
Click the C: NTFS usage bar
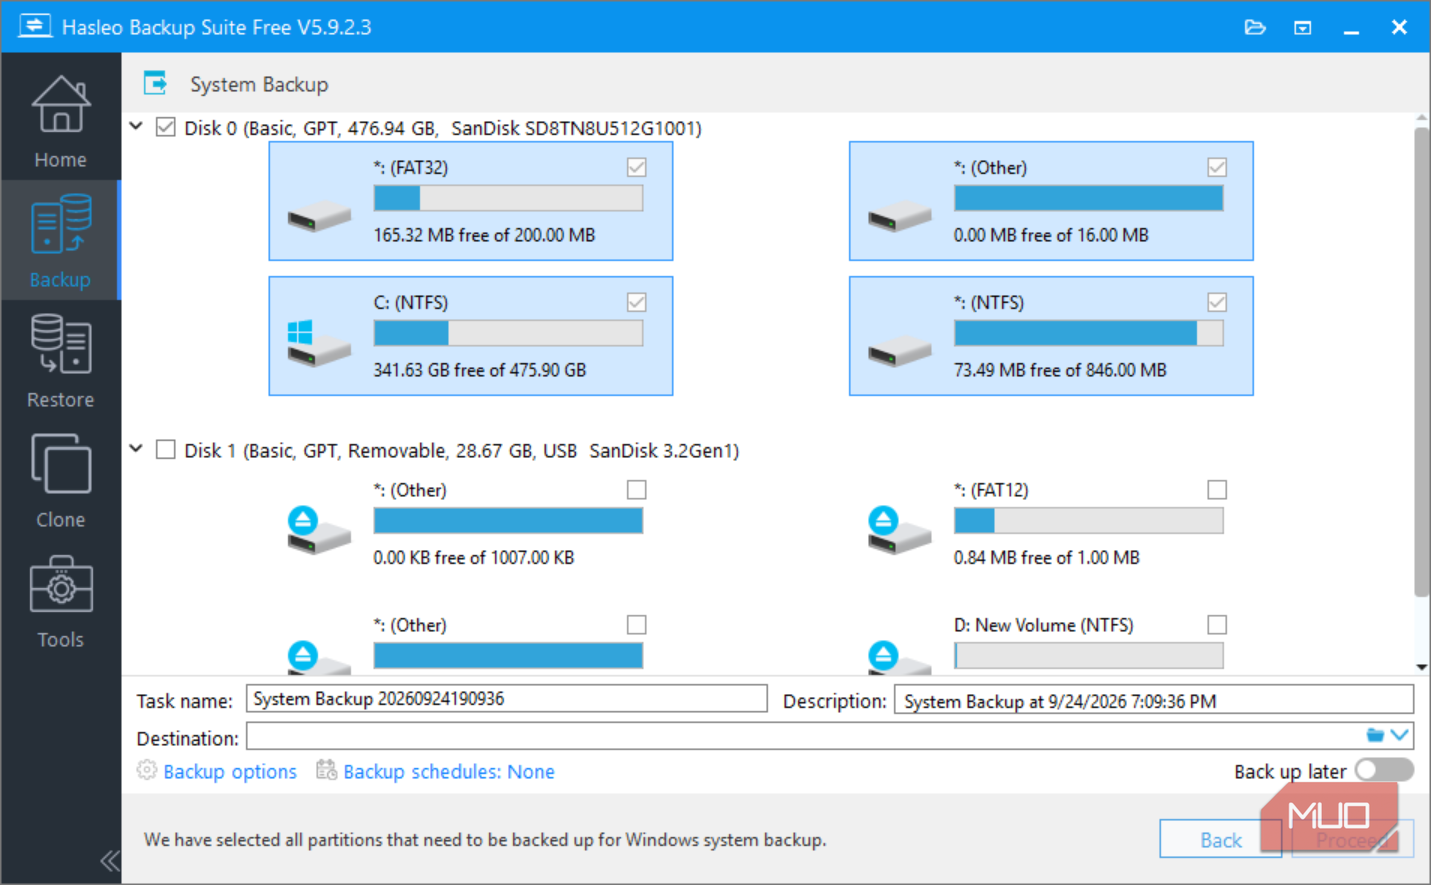pos(508,333)
